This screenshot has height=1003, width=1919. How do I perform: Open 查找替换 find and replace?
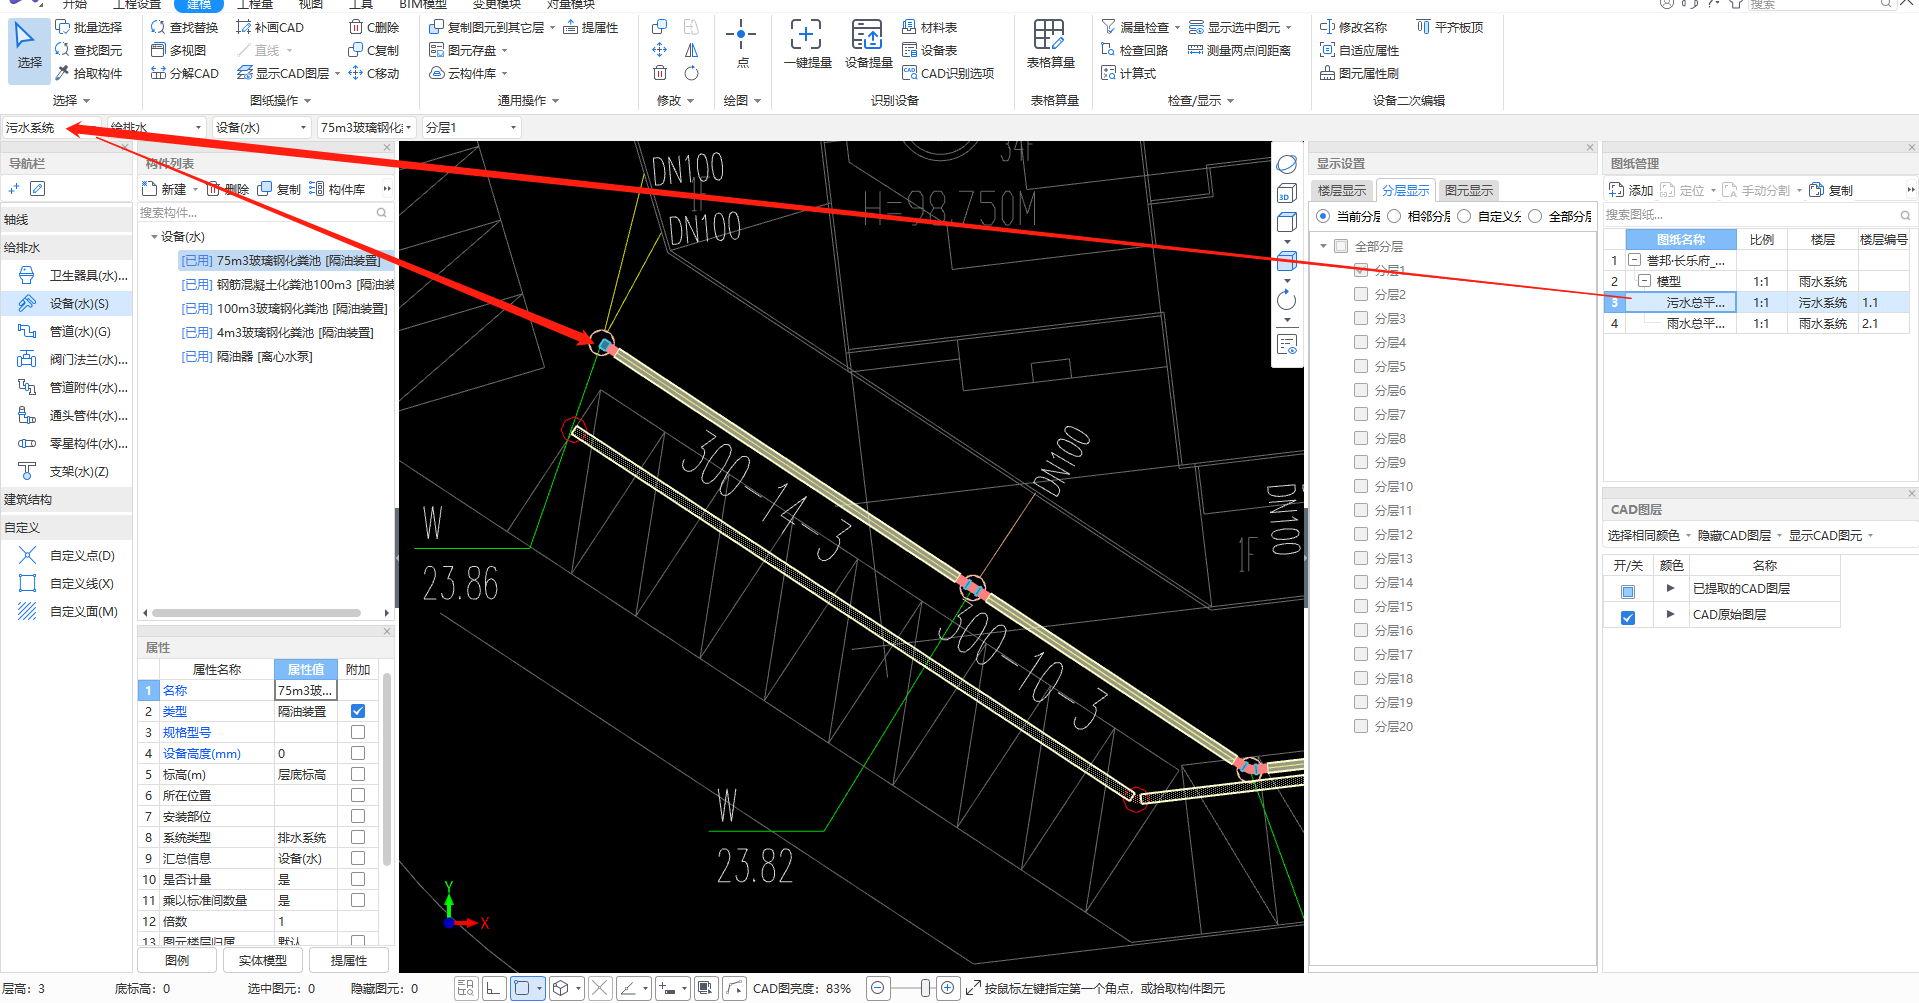[x=184, y=27]
